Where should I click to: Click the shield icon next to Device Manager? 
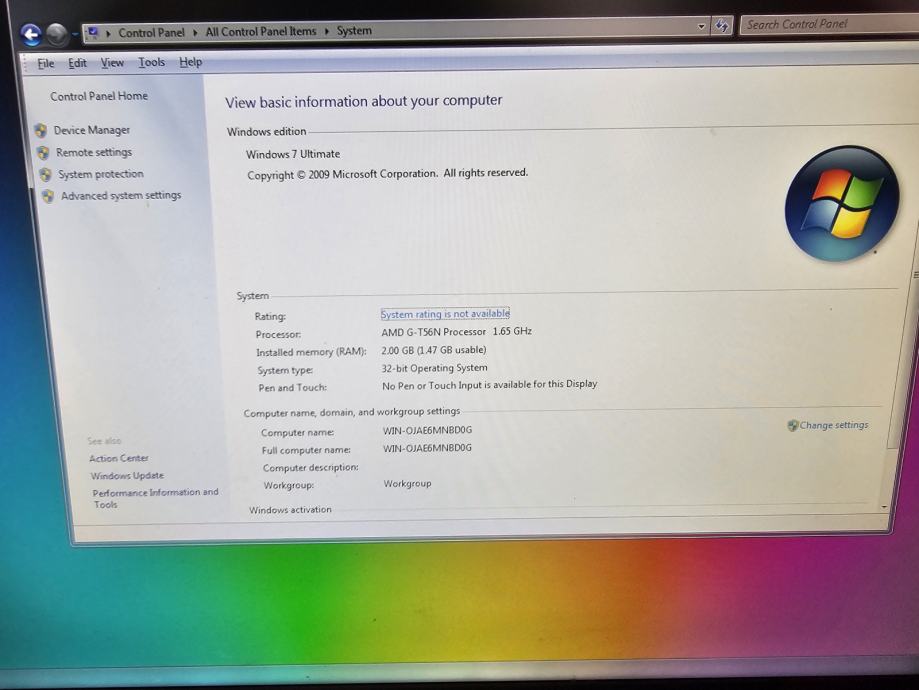point(40,130)
